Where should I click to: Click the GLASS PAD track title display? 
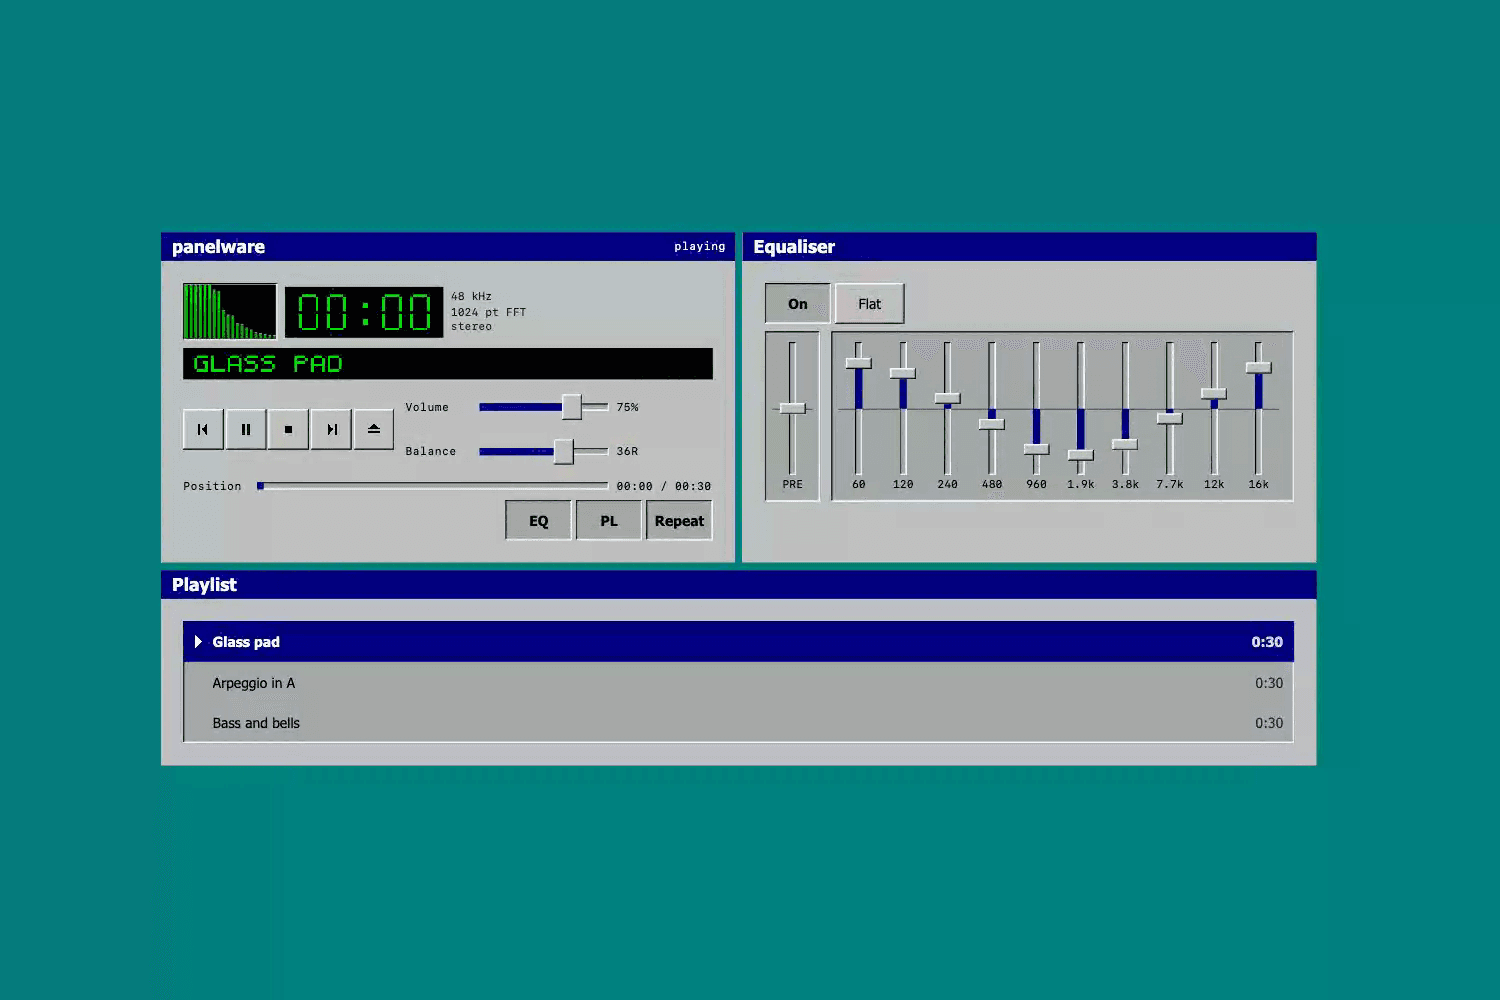pyautogui.click(x=448, y=364)
